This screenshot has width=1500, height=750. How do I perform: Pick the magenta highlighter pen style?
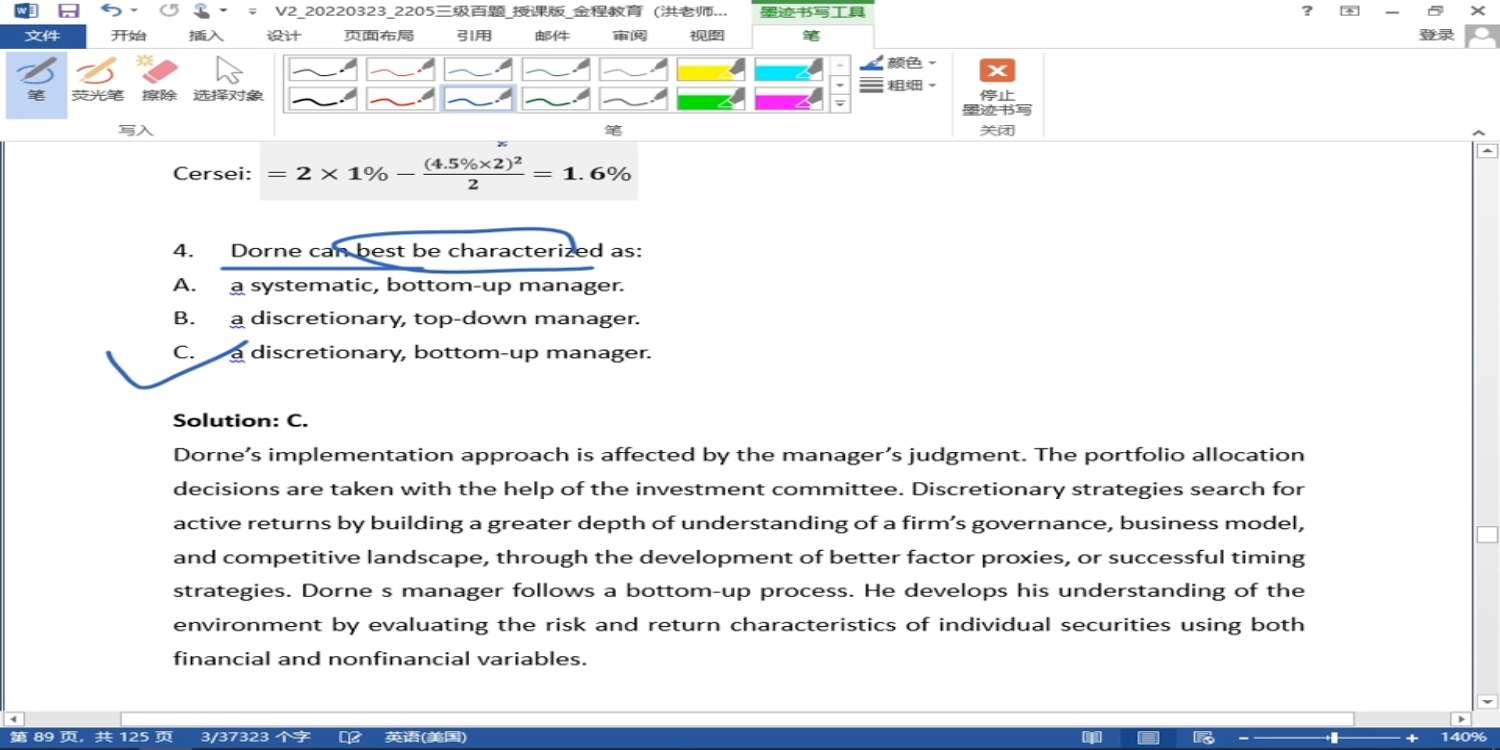click(789, 99)
